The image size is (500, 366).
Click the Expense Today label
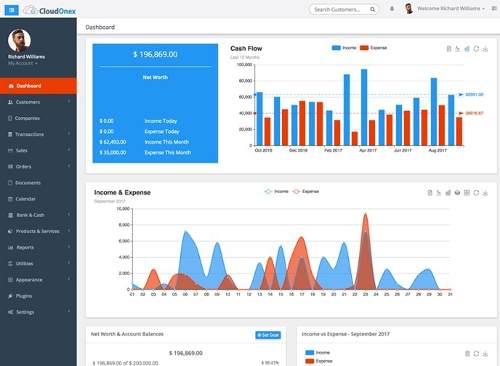point(162,132)
